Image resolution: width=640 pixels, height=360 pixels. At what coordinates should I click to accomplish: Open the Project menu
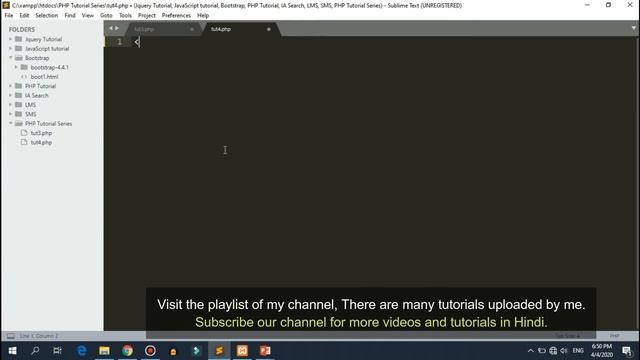pyautogui.click(x=147, y=16)
